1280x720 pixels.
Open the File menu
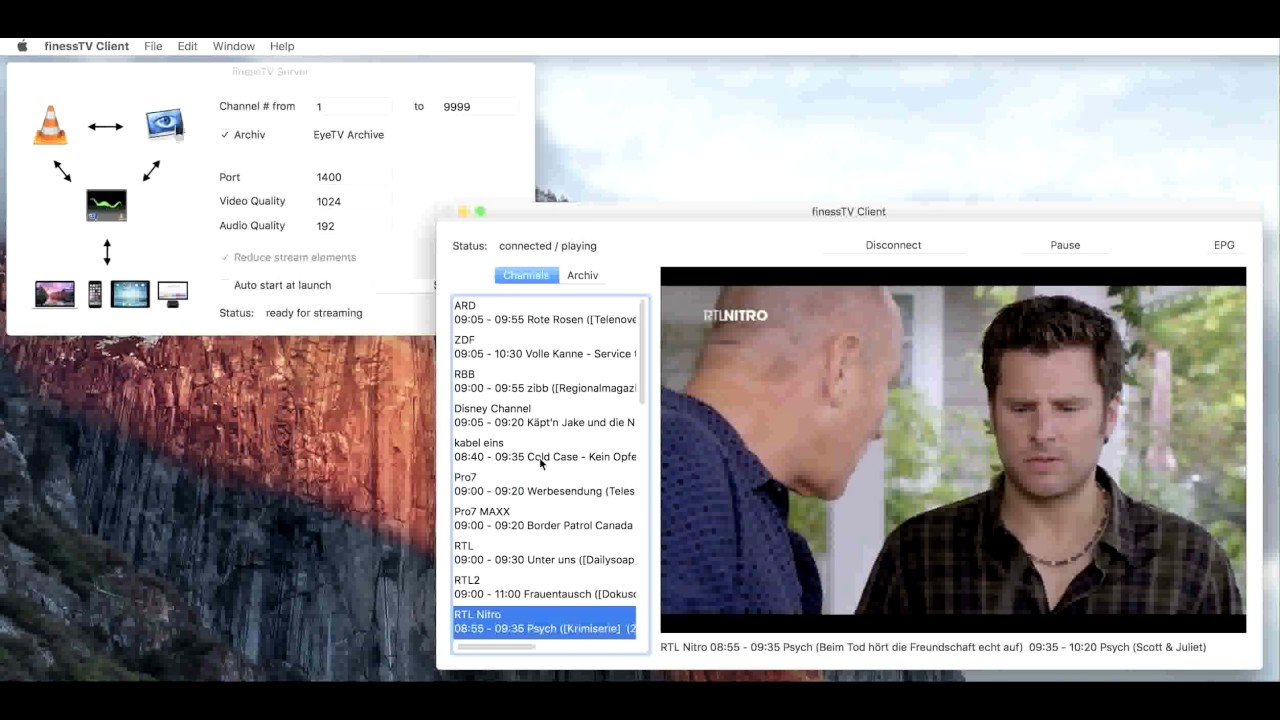click(153, 46)
